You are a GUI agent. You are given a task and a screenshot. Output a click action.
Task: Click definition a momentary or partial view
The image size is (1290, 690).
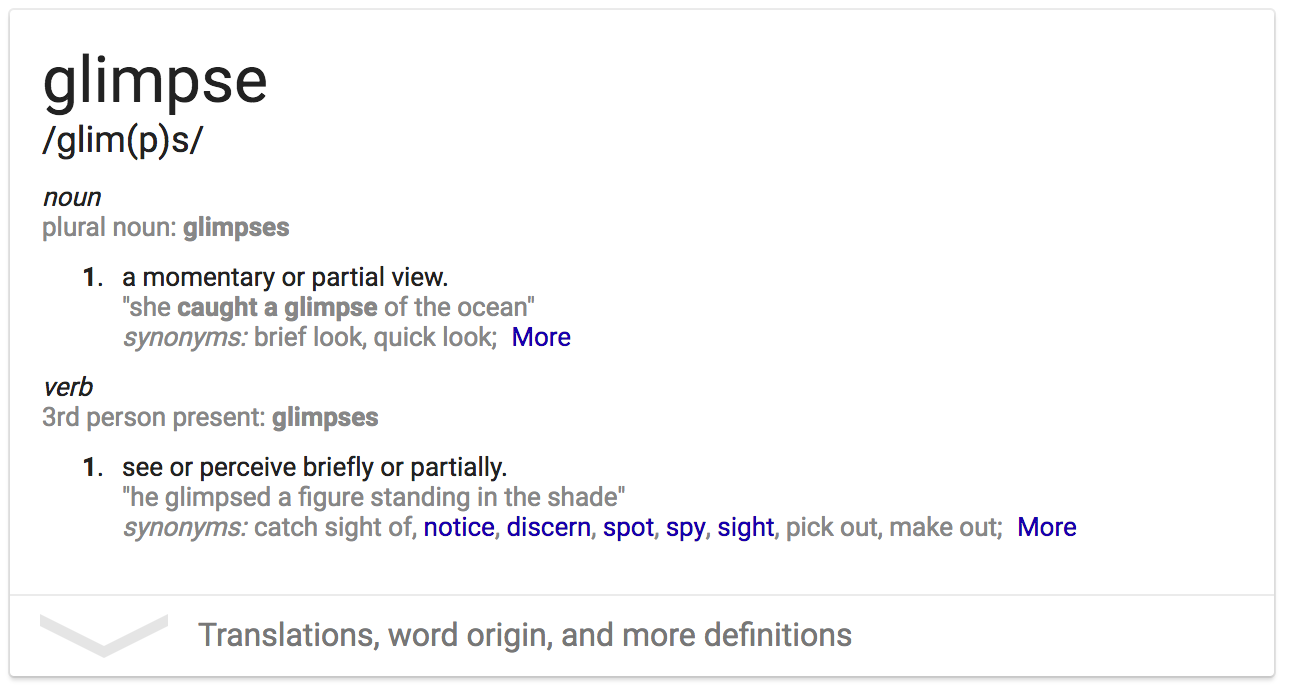tap(285, 277)
